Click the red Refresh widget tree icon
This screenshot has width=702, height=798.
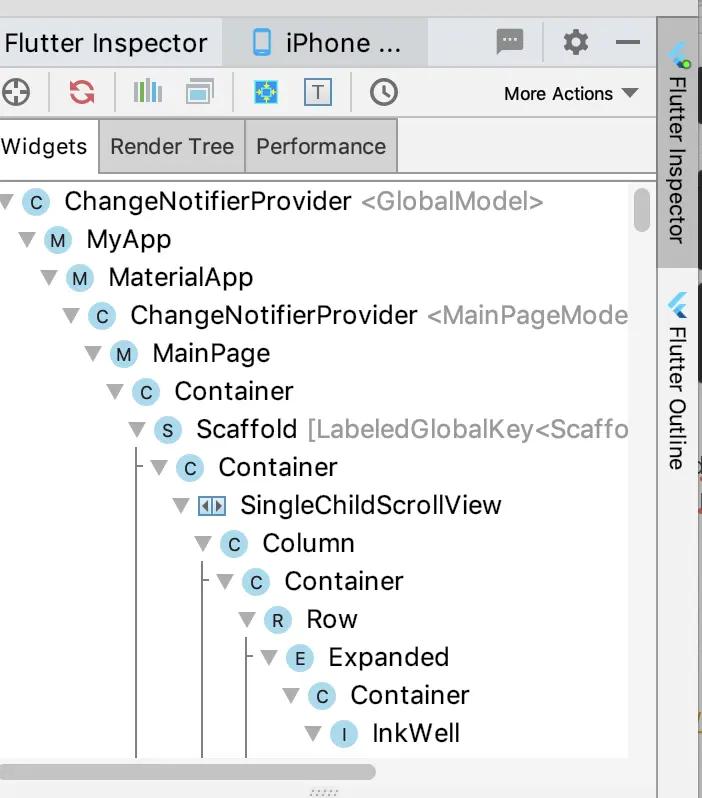pyautogui.click(x=82, y=92)
